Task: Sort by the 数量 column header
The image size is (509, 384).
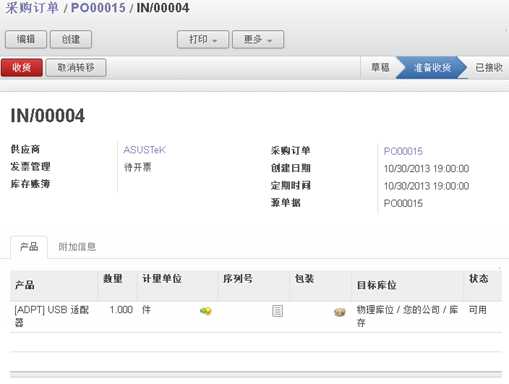Action: click(x=117, y=285)
